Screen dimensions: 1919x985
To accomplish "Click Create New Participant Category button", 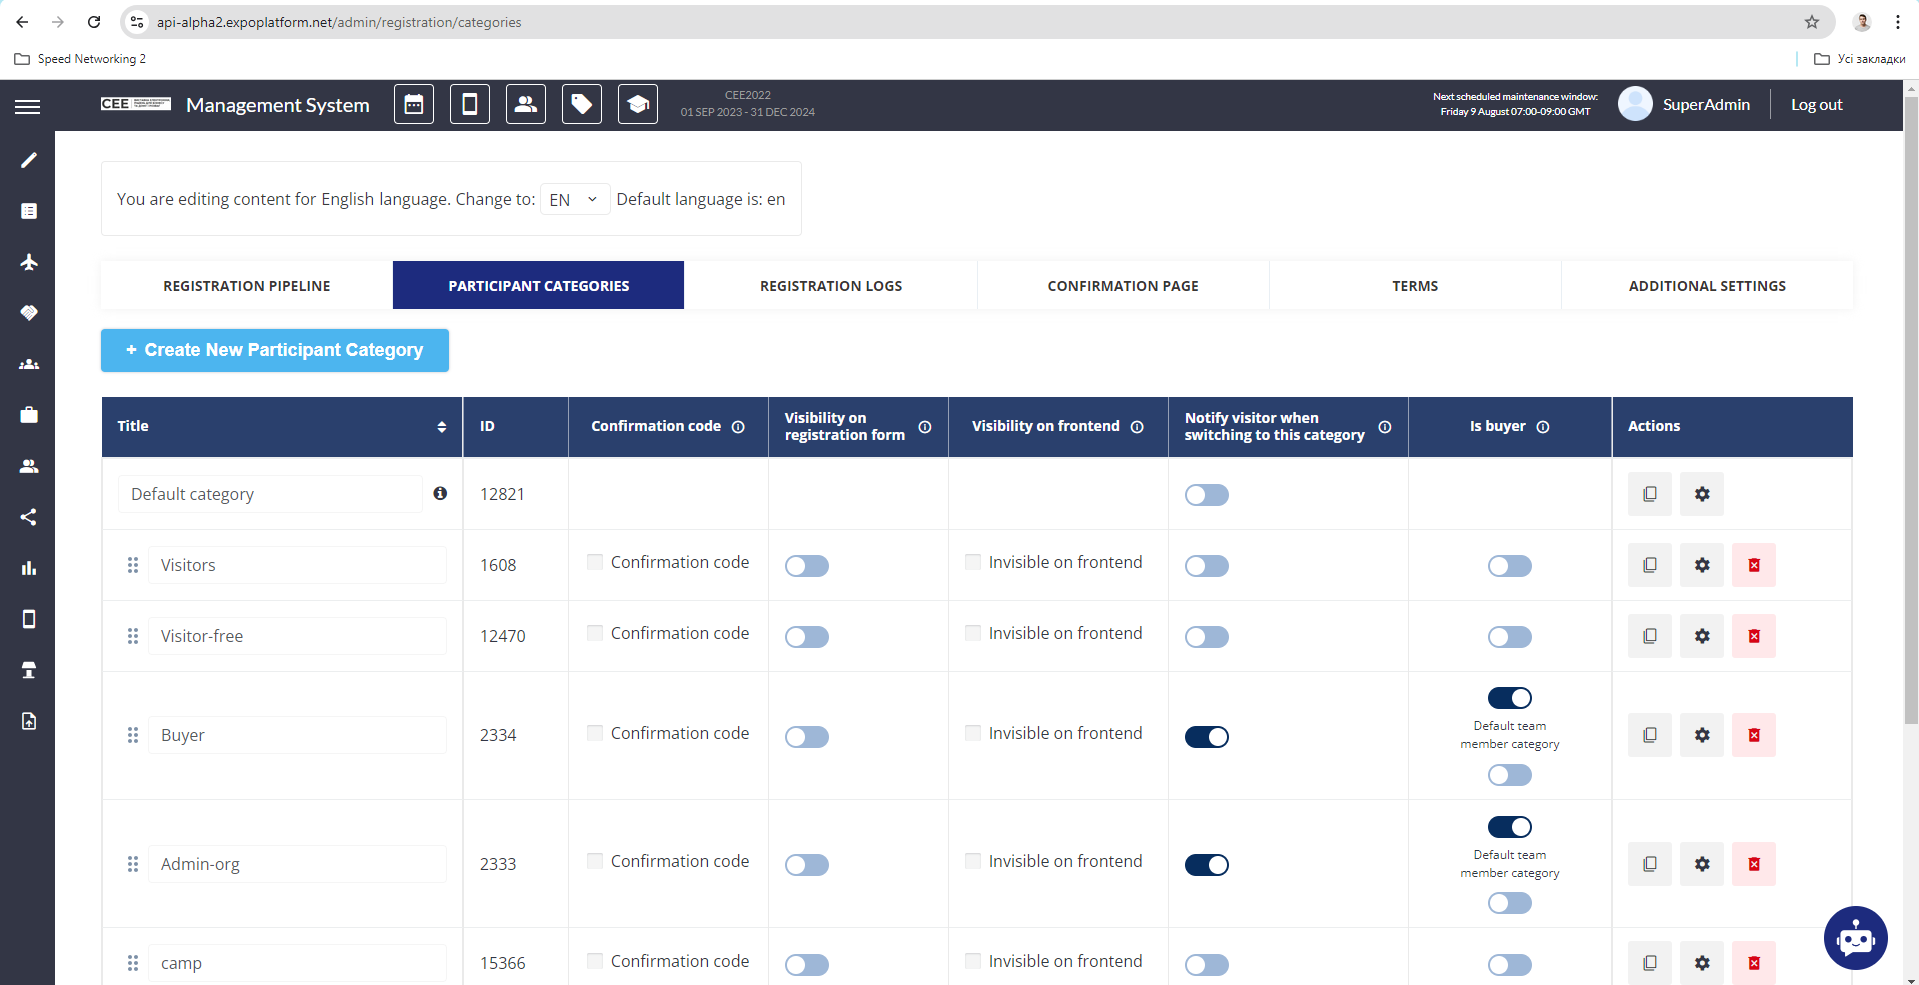I will pos(274,350).
